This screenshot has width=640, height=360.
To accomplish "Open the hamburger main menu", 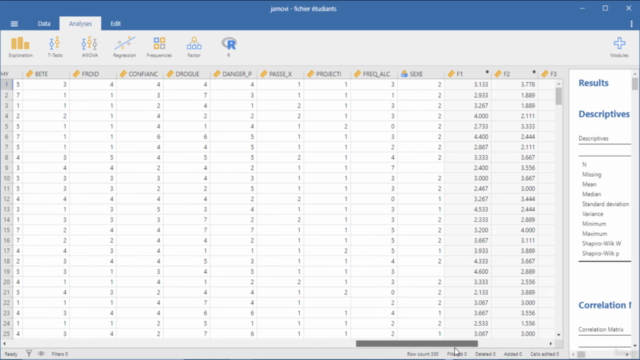I will [14, 24].
